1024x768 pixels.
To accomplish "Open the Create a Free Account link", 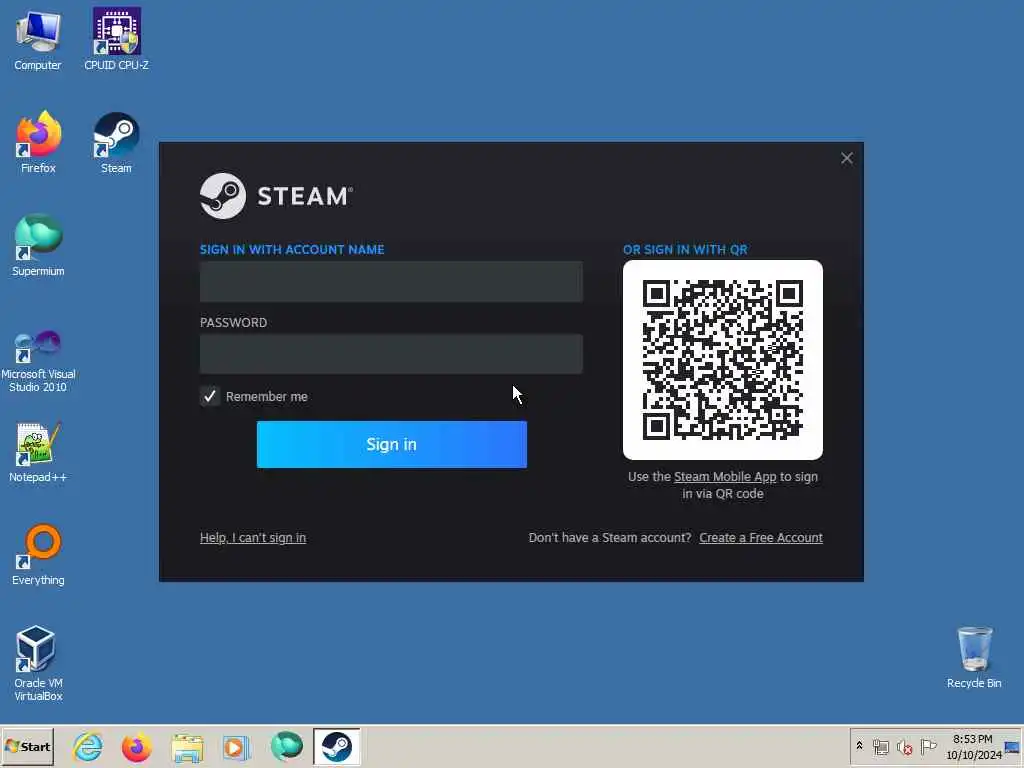I will 761,537.
